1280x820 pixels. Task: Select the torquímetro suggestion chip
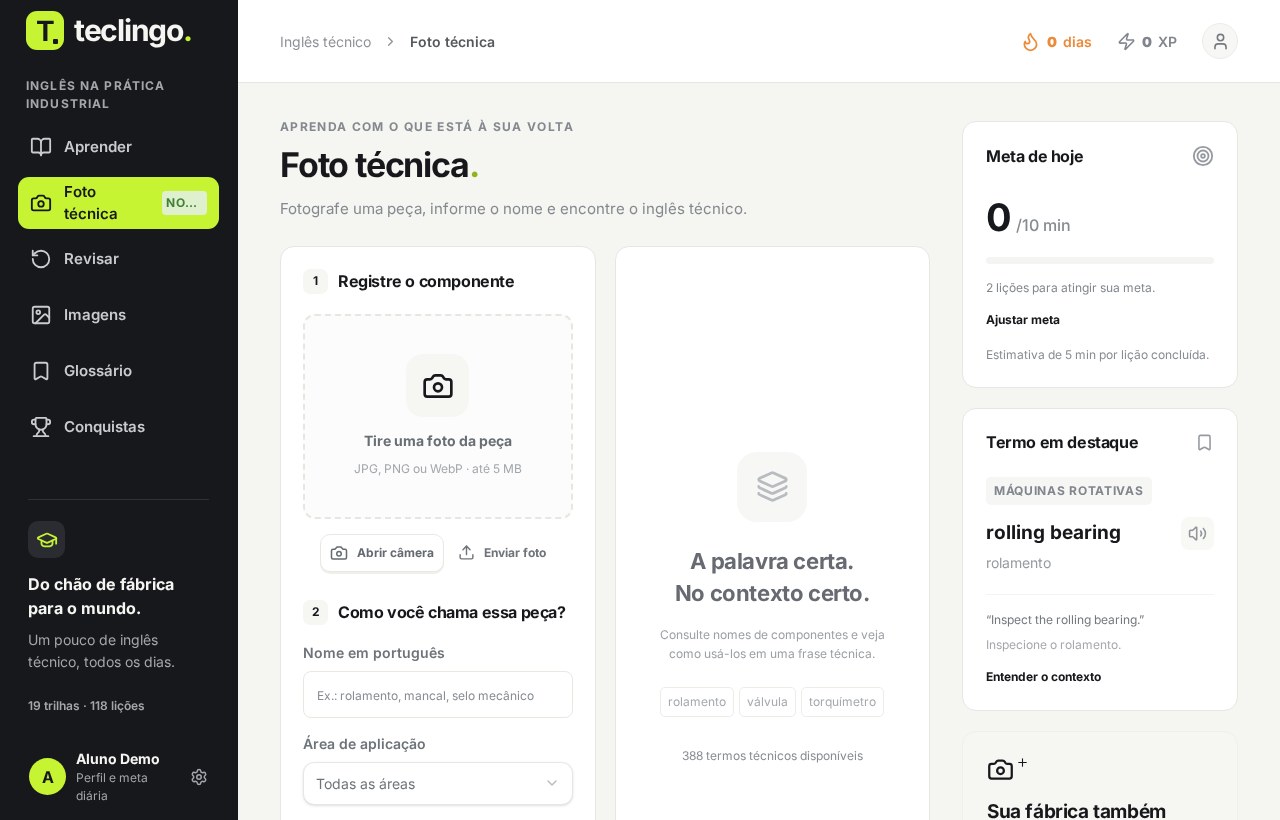842,702
